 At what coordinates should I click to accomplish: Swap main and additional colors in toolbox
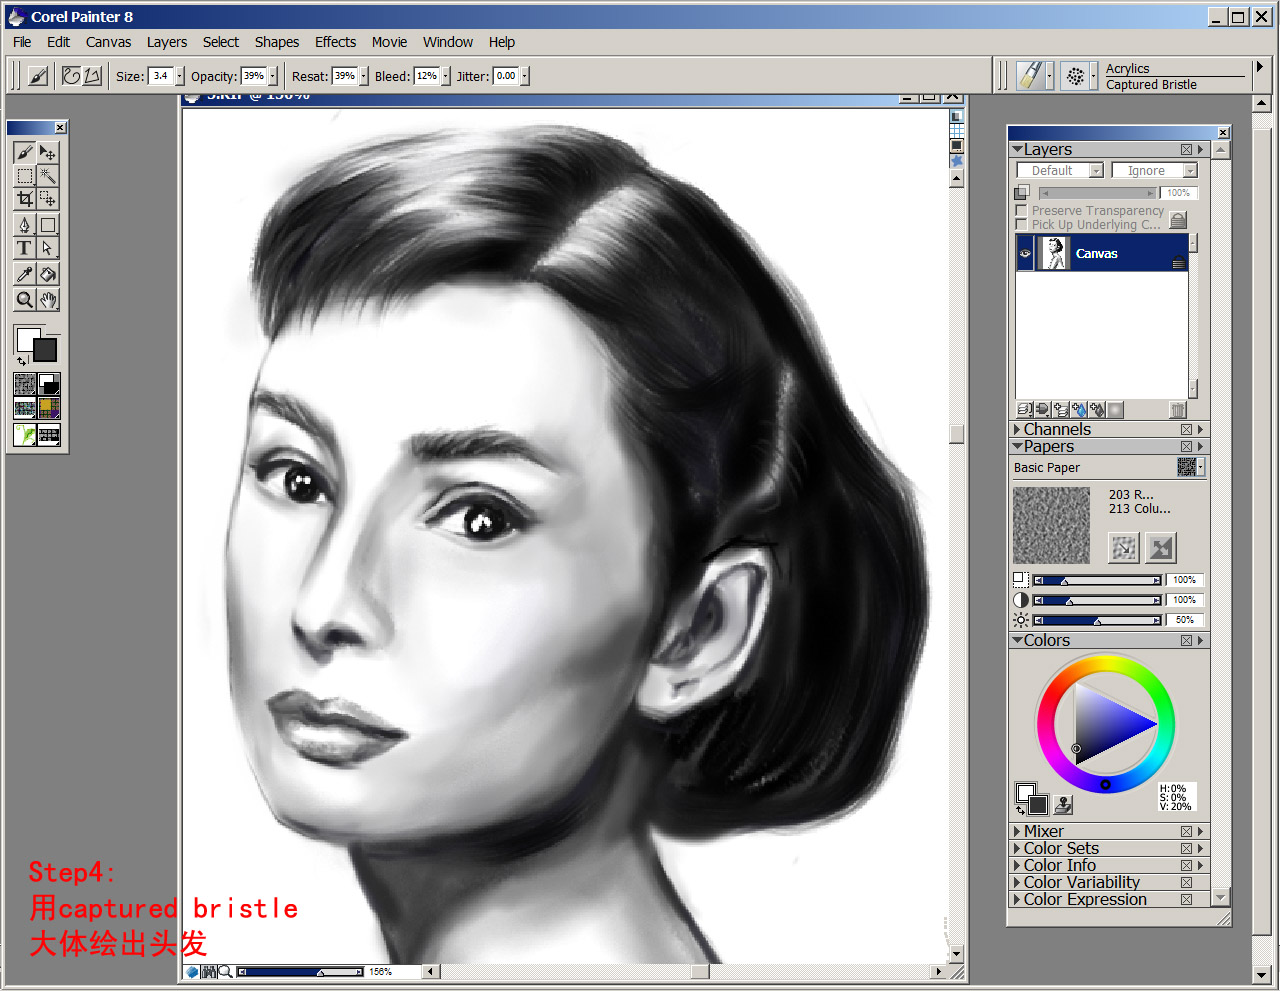pos(22,361)
